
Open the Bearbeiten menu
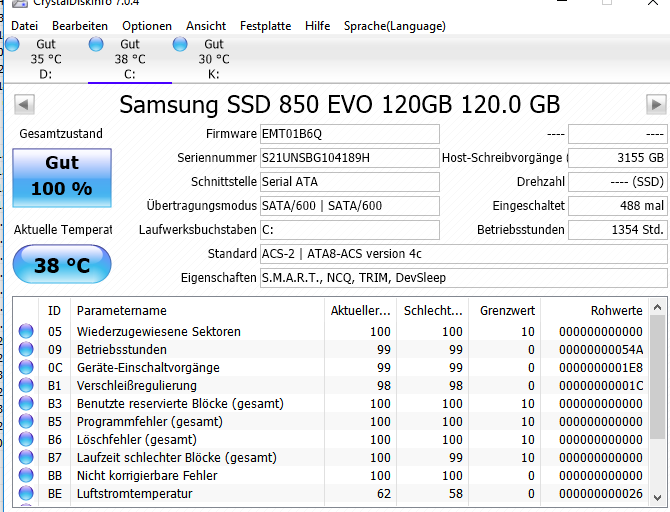(80, 26)
